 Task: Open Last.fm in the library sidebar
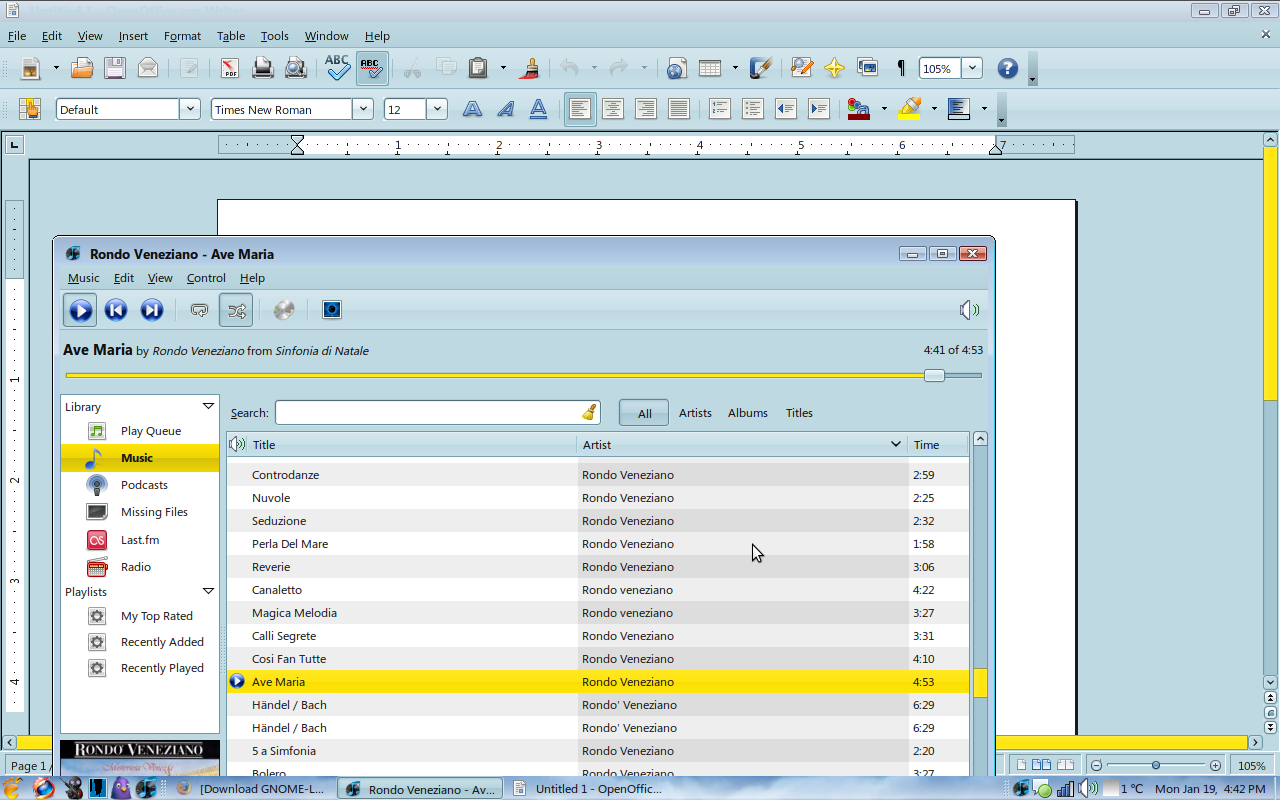140,540
